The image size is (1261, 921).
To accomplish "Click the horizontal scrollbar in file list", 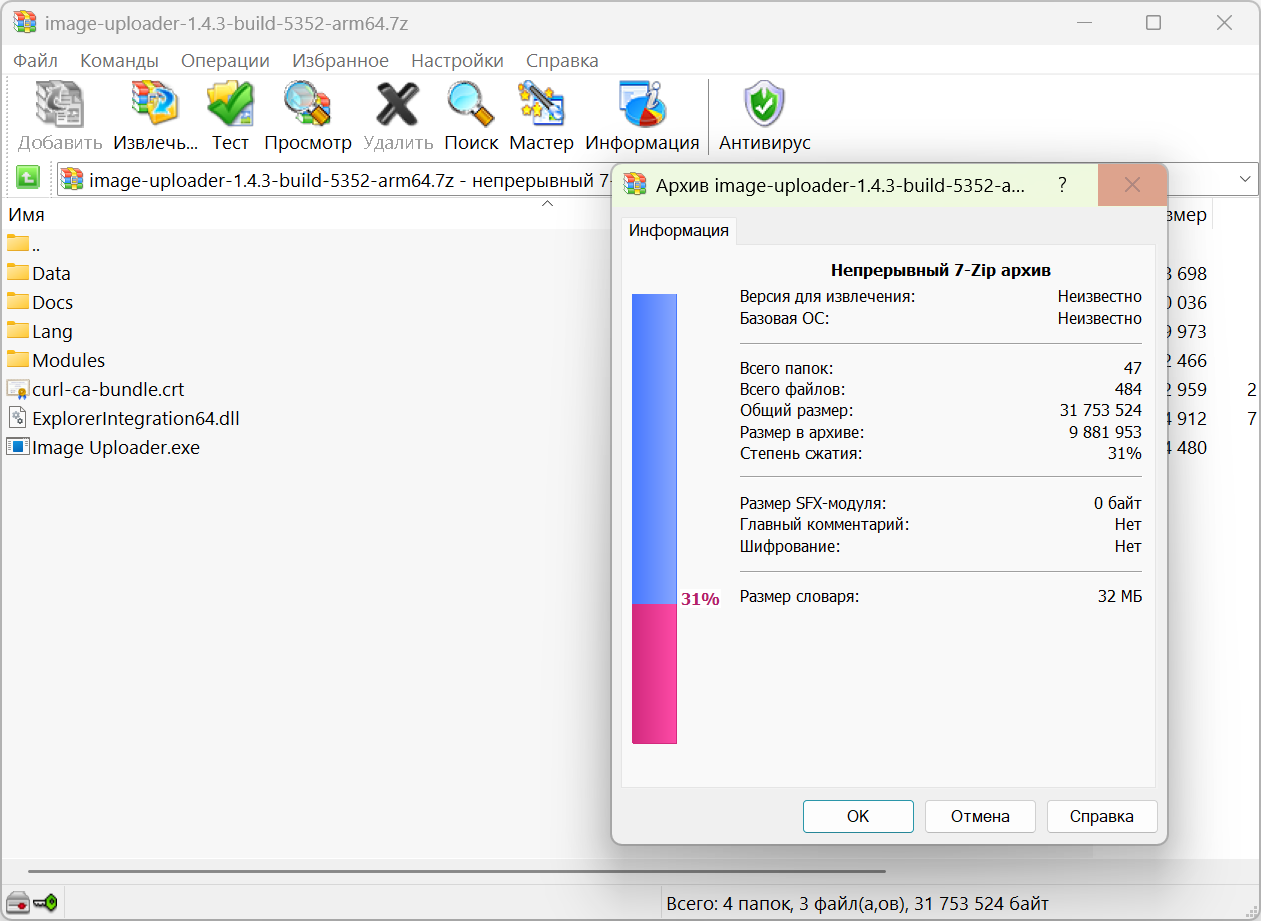I will [x=457, y=871].
